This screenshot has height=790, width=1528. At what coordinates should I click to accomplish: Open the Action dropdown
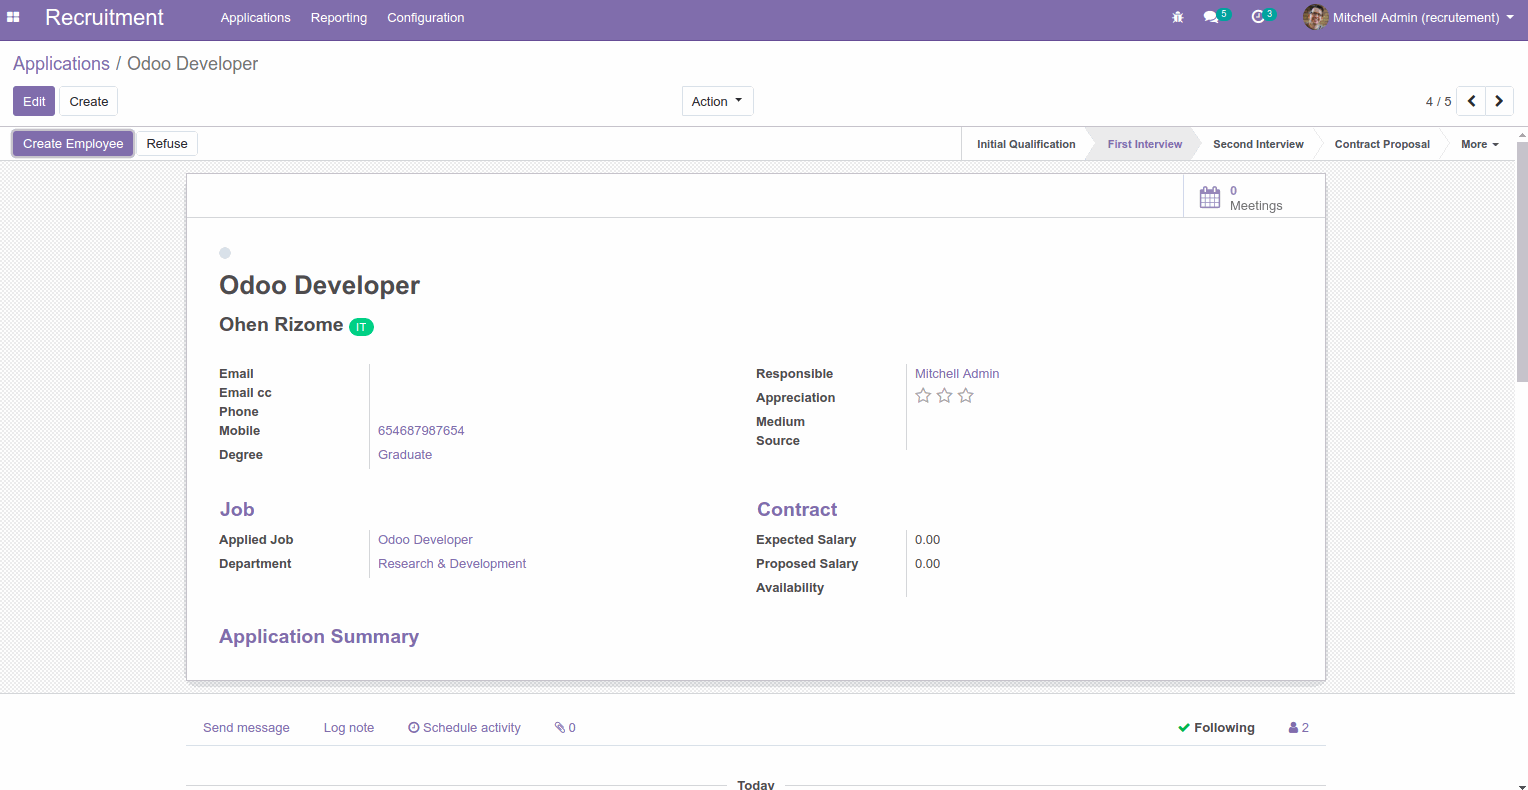pyautogui.click(x=717, y=101)
